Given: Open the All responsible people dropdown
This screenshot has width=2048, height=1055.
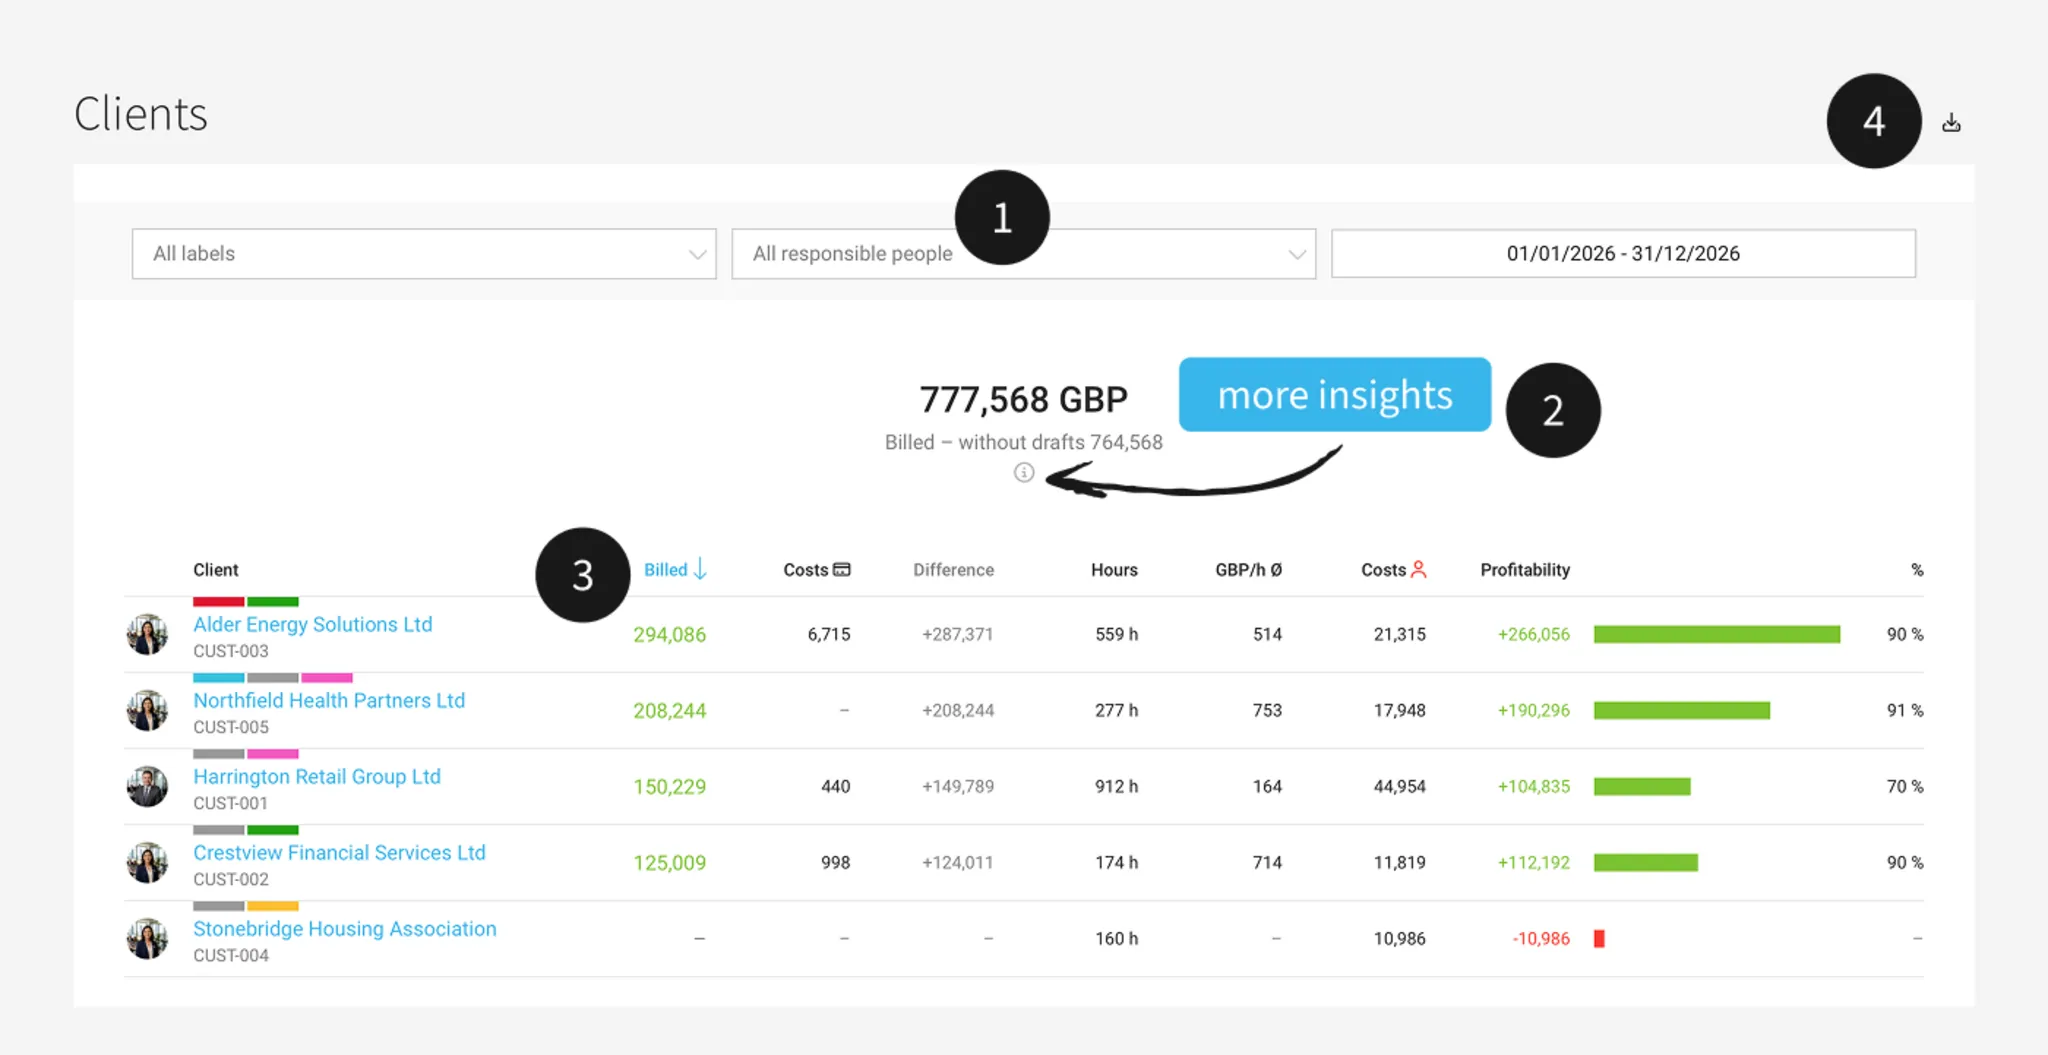Looking at the screenshot, I should point(1023,254).
